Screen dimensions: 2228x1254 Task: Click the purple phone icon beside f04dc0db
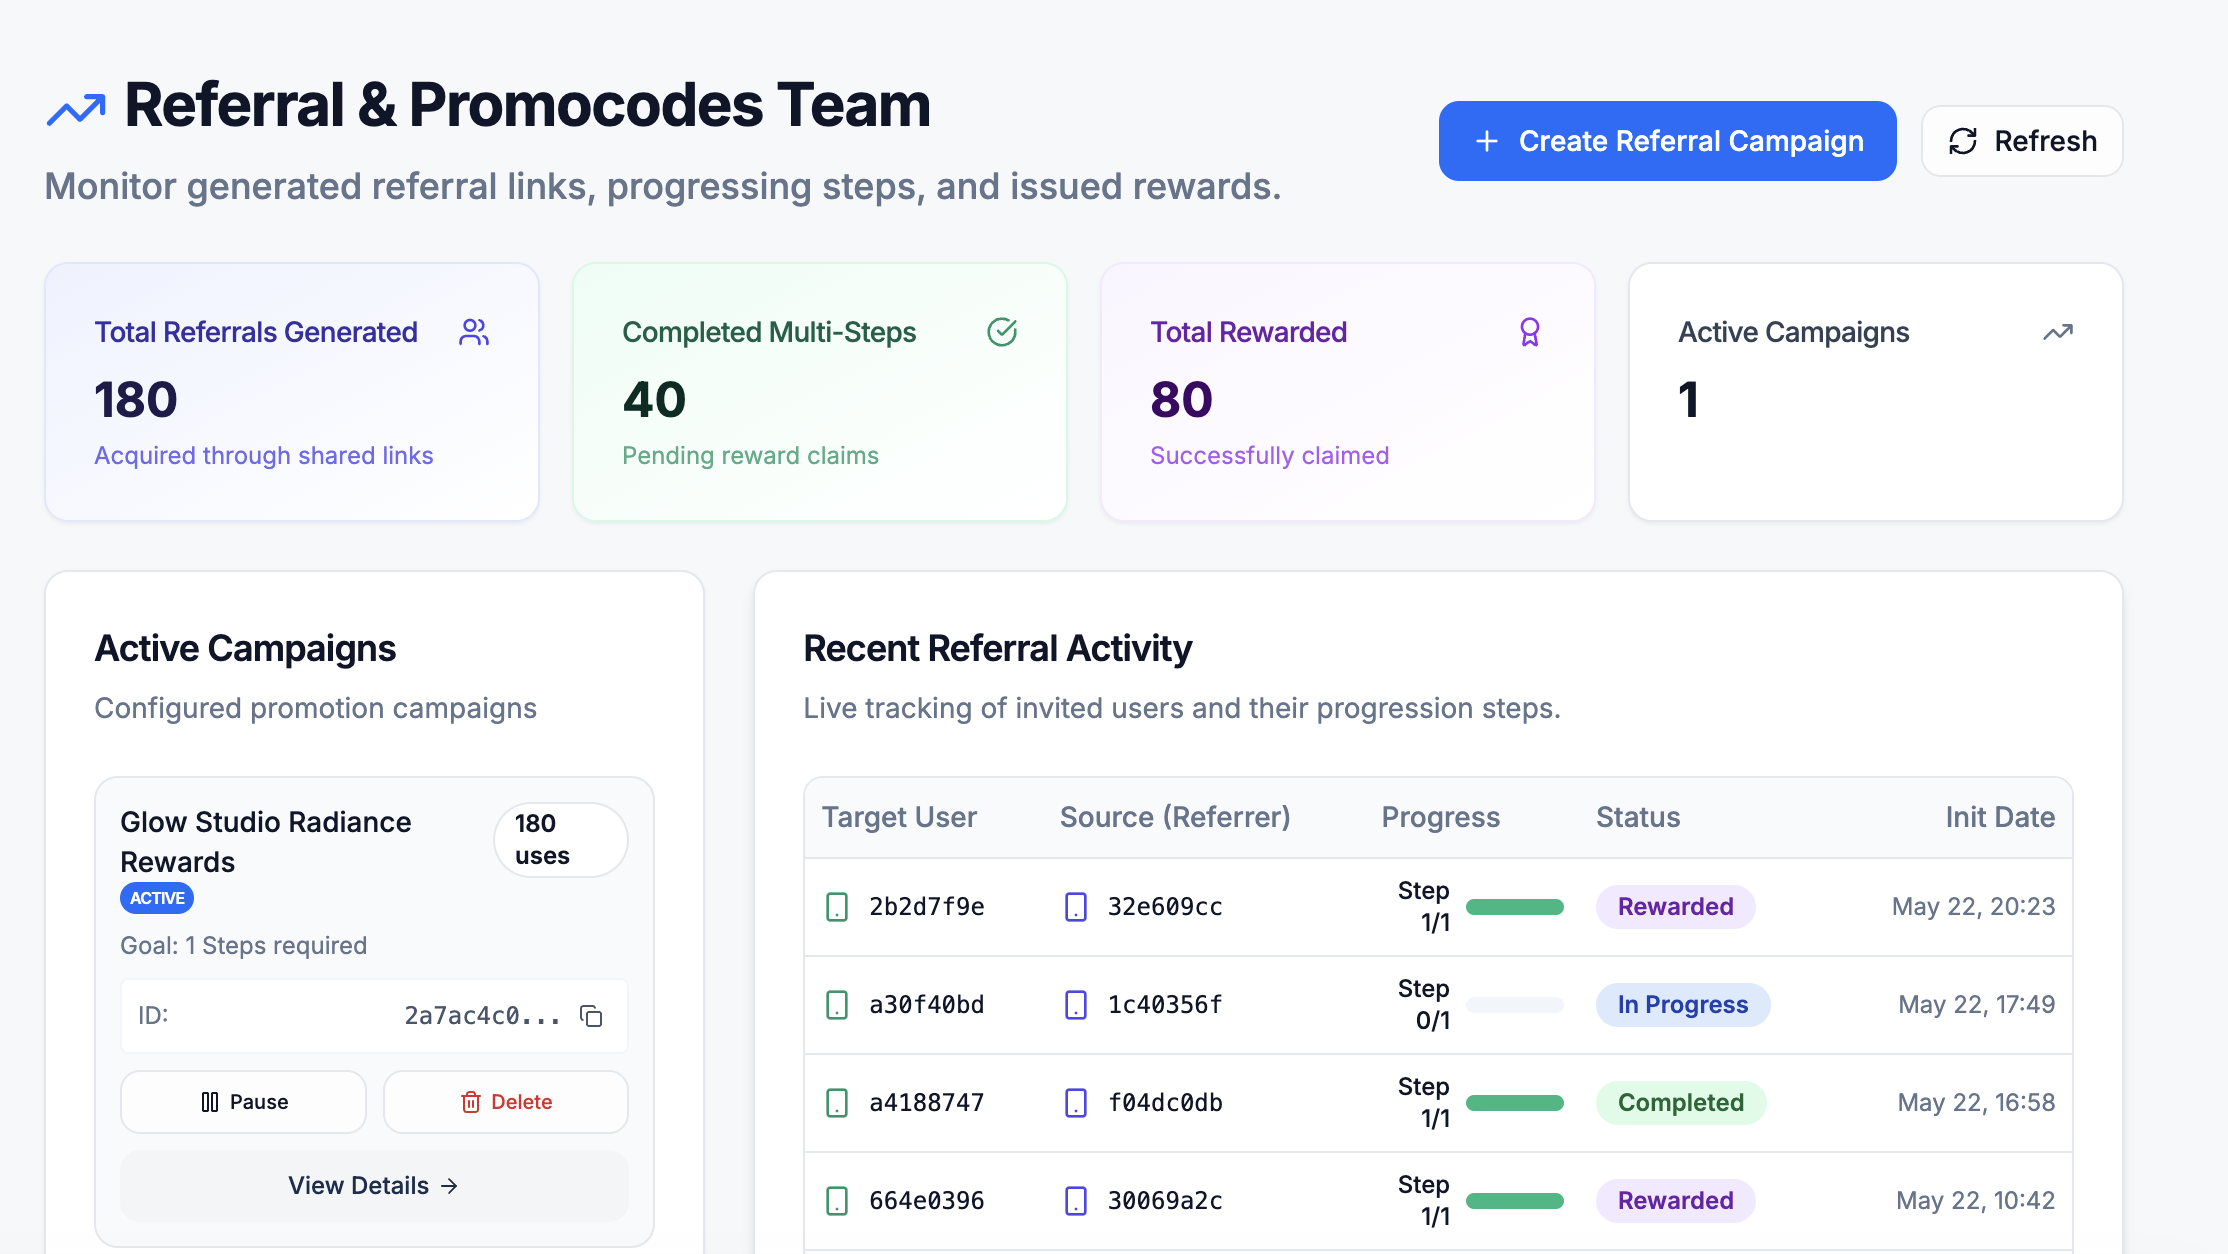coord(1076,1103)
